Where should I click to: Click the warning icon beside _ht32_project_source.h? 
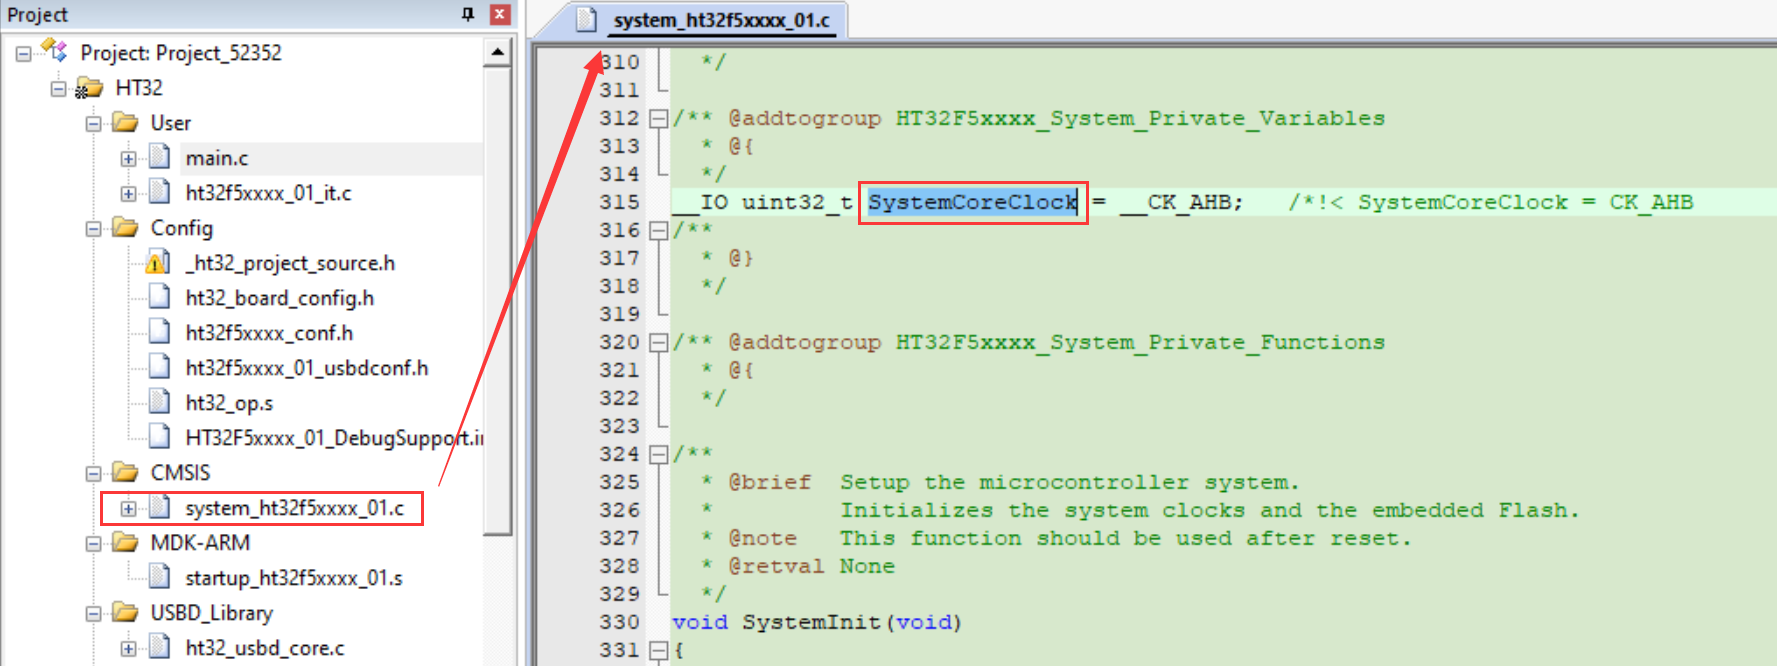(x=158, y=263)
